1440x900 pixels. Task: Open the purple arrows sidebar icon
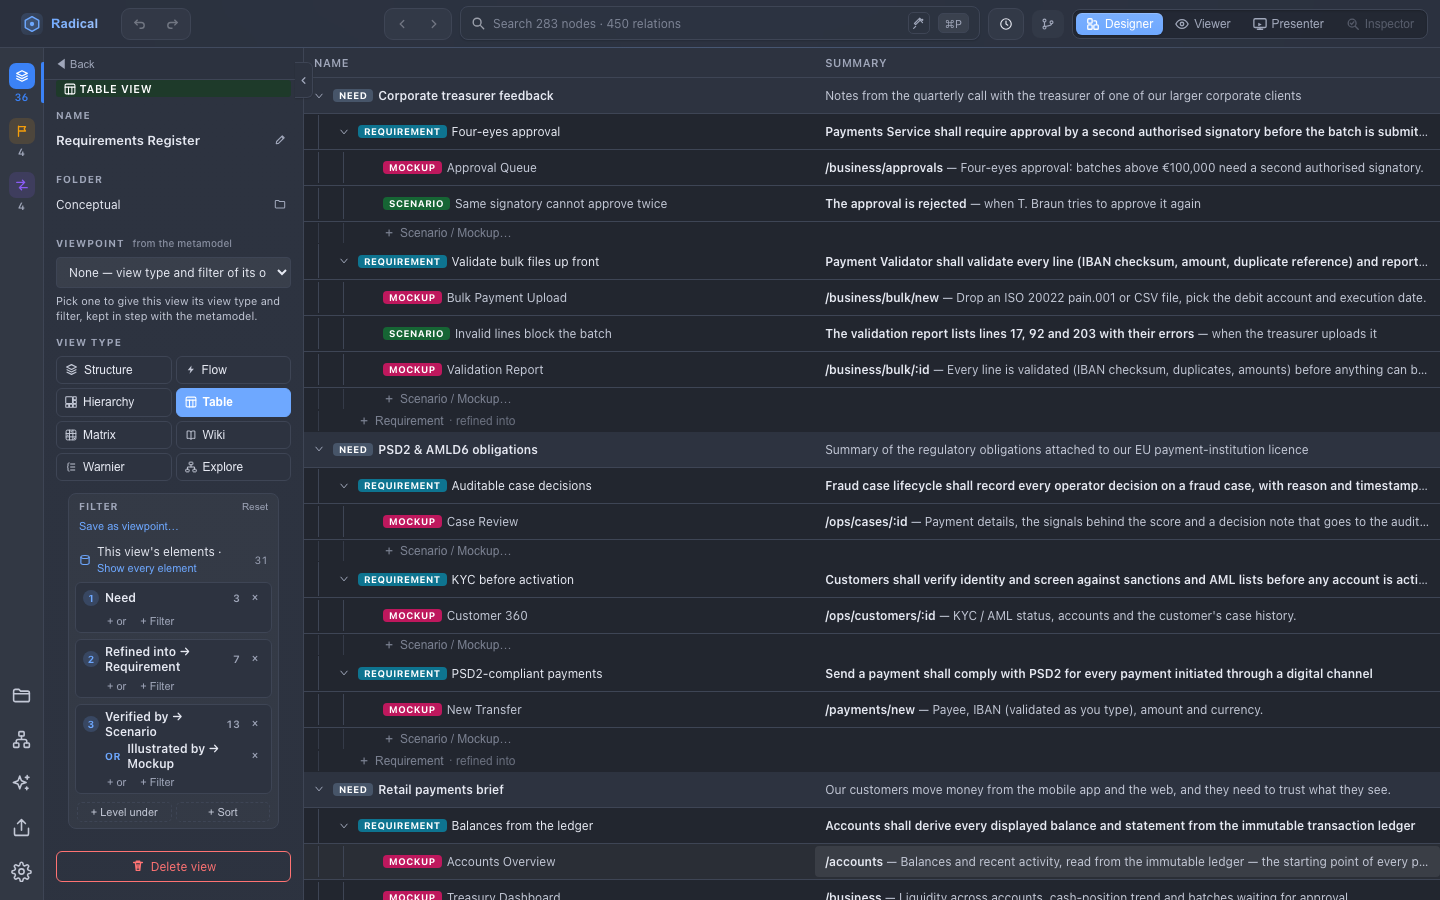point(22,185)
